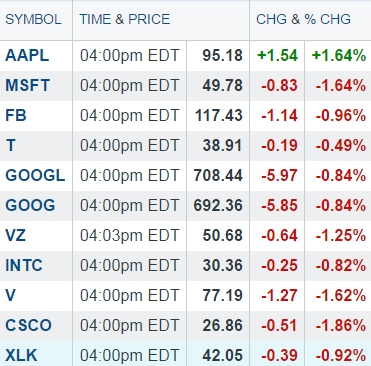
Task: Click VZ 04:03pm EDT time cell
Action: 130,235
